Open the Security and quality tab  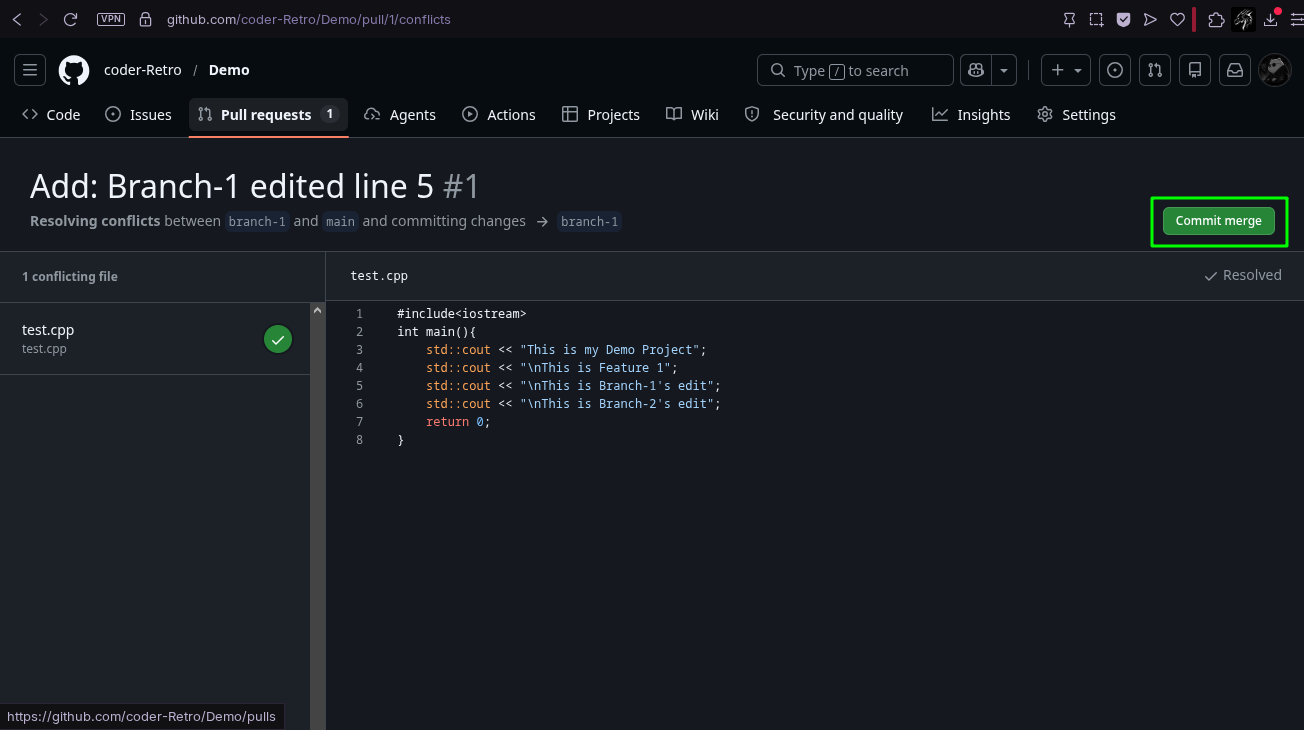pos(824,115)
